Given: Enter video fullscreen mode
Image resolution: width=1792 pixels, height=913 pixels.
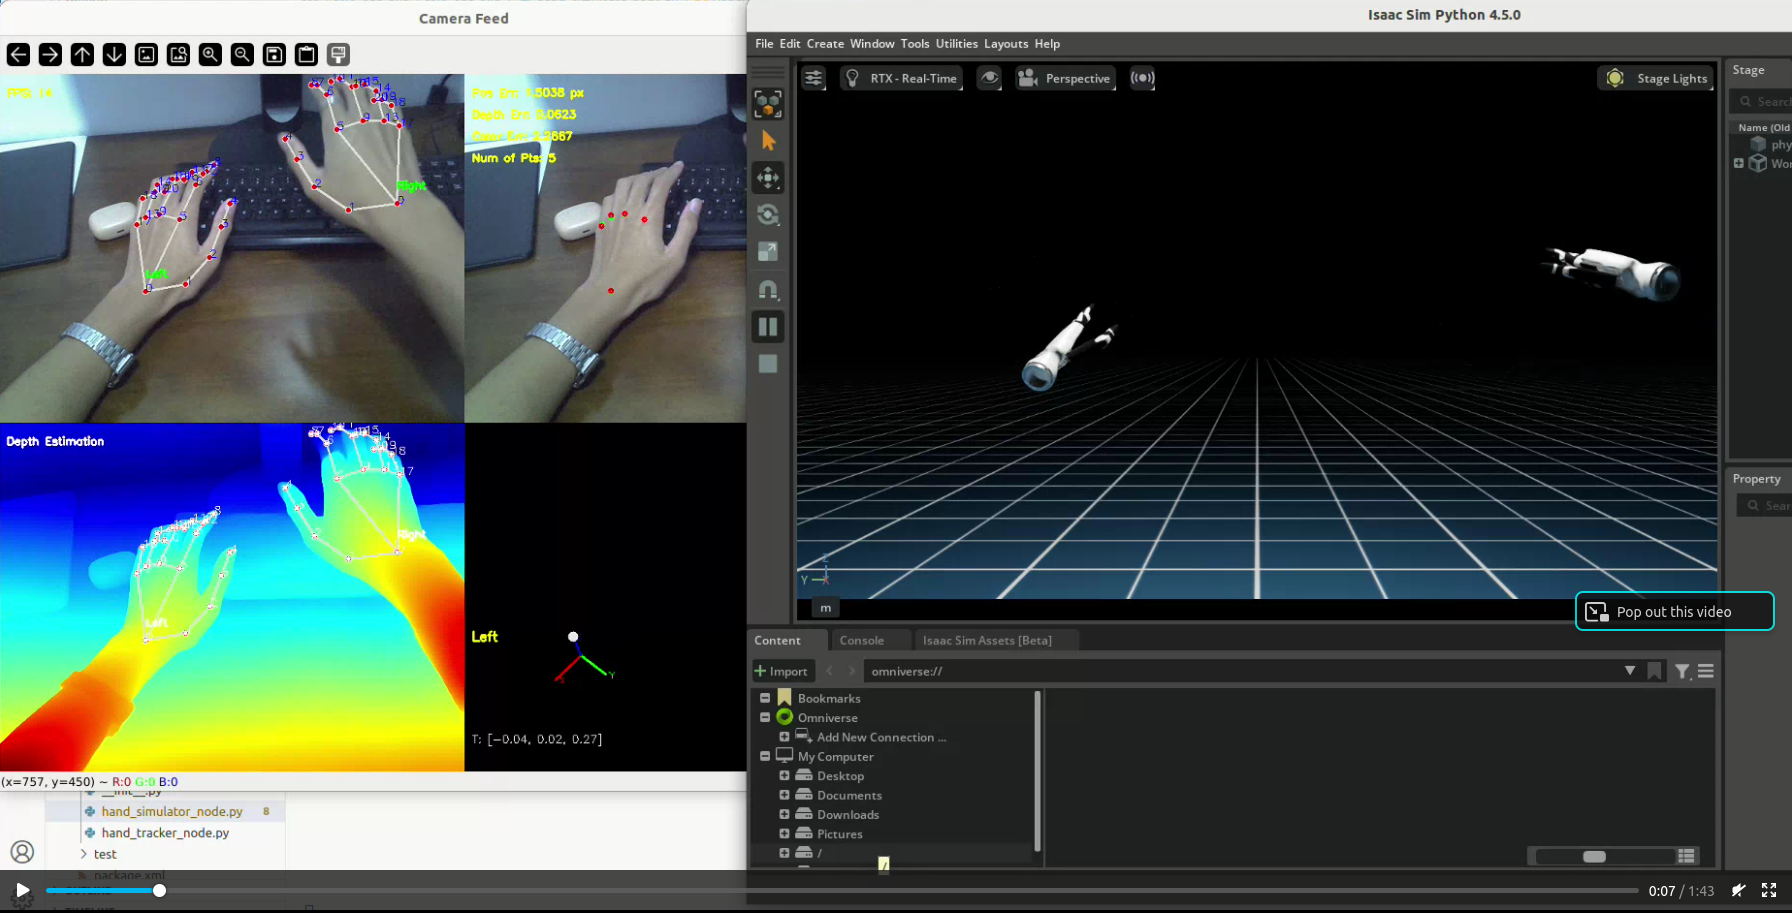Looking at the screenshot, I should click(x=1769, y=890).
